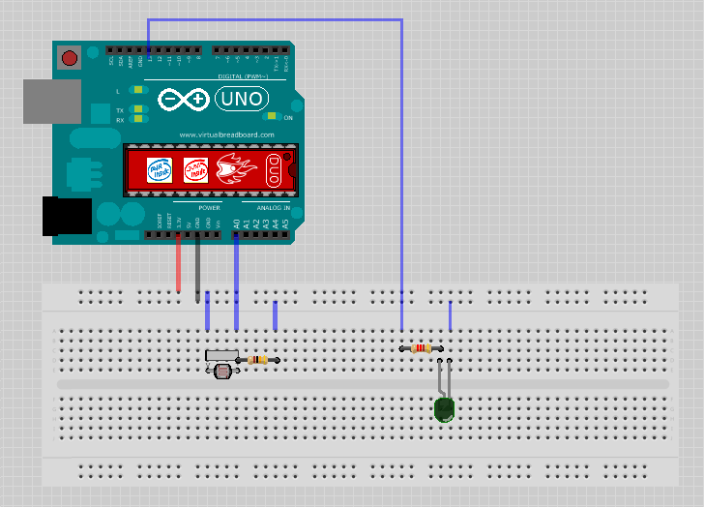Click the red power wire from Arduino
This screenshot has height=507, width=704.
click(178, 263)
